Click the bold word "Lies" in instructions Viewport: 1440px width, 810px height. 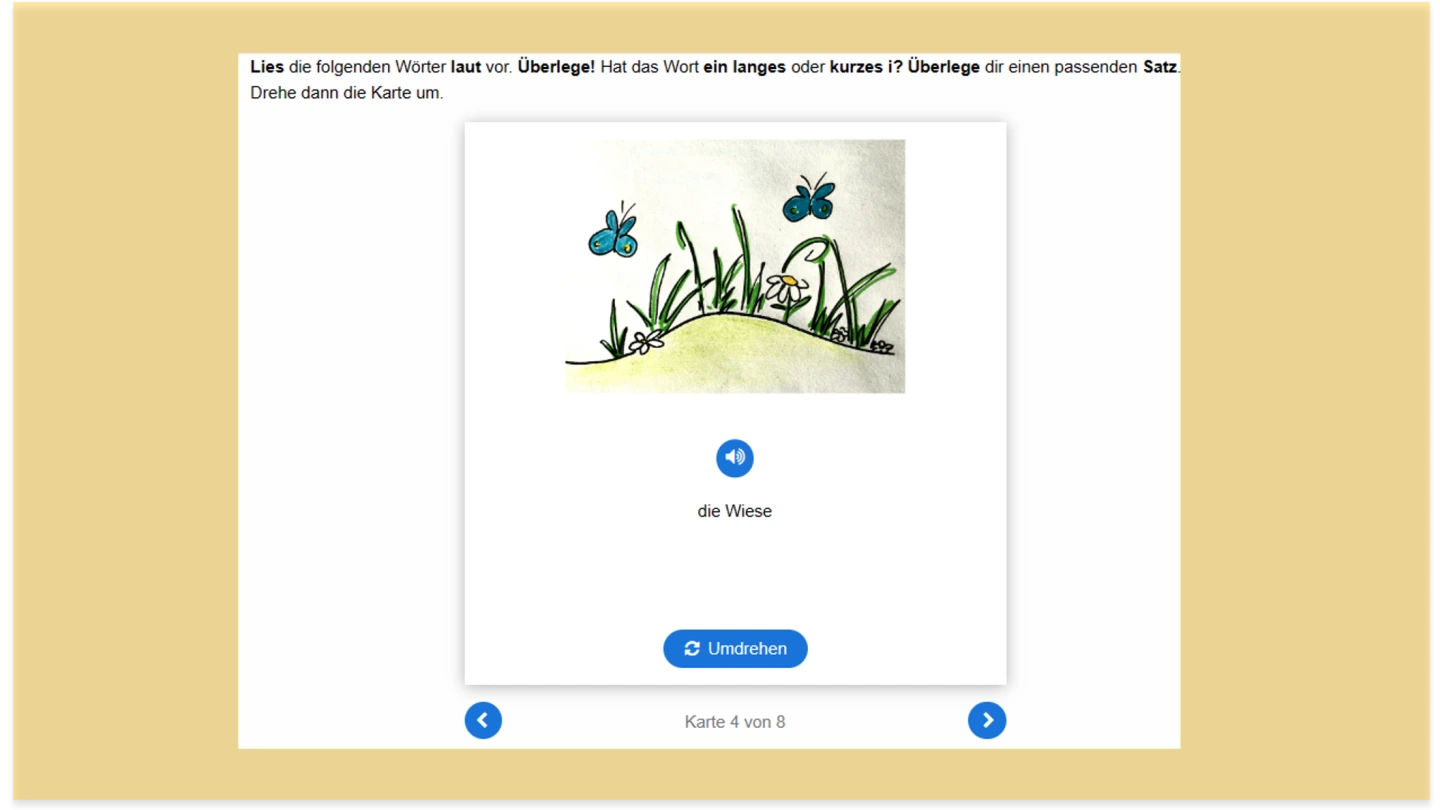(x=267, y=68)
